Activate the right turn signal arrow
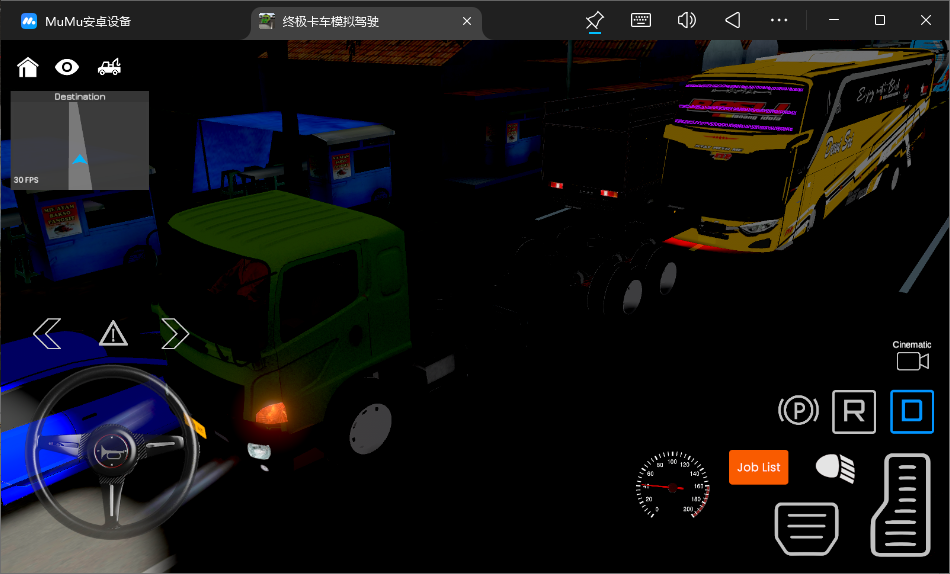The height and width of the screenshot is (574, 950). 175,333
